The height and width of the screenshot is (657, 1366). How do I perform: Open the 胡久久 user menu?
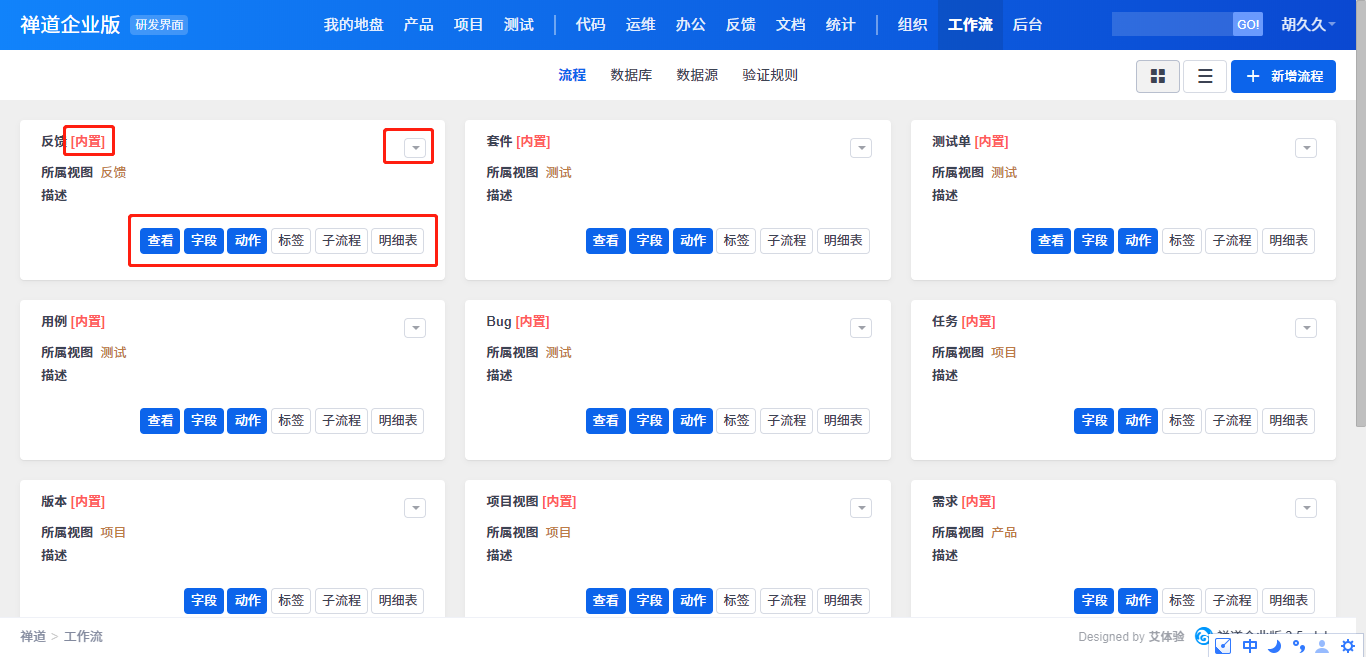pos(1308,25)
